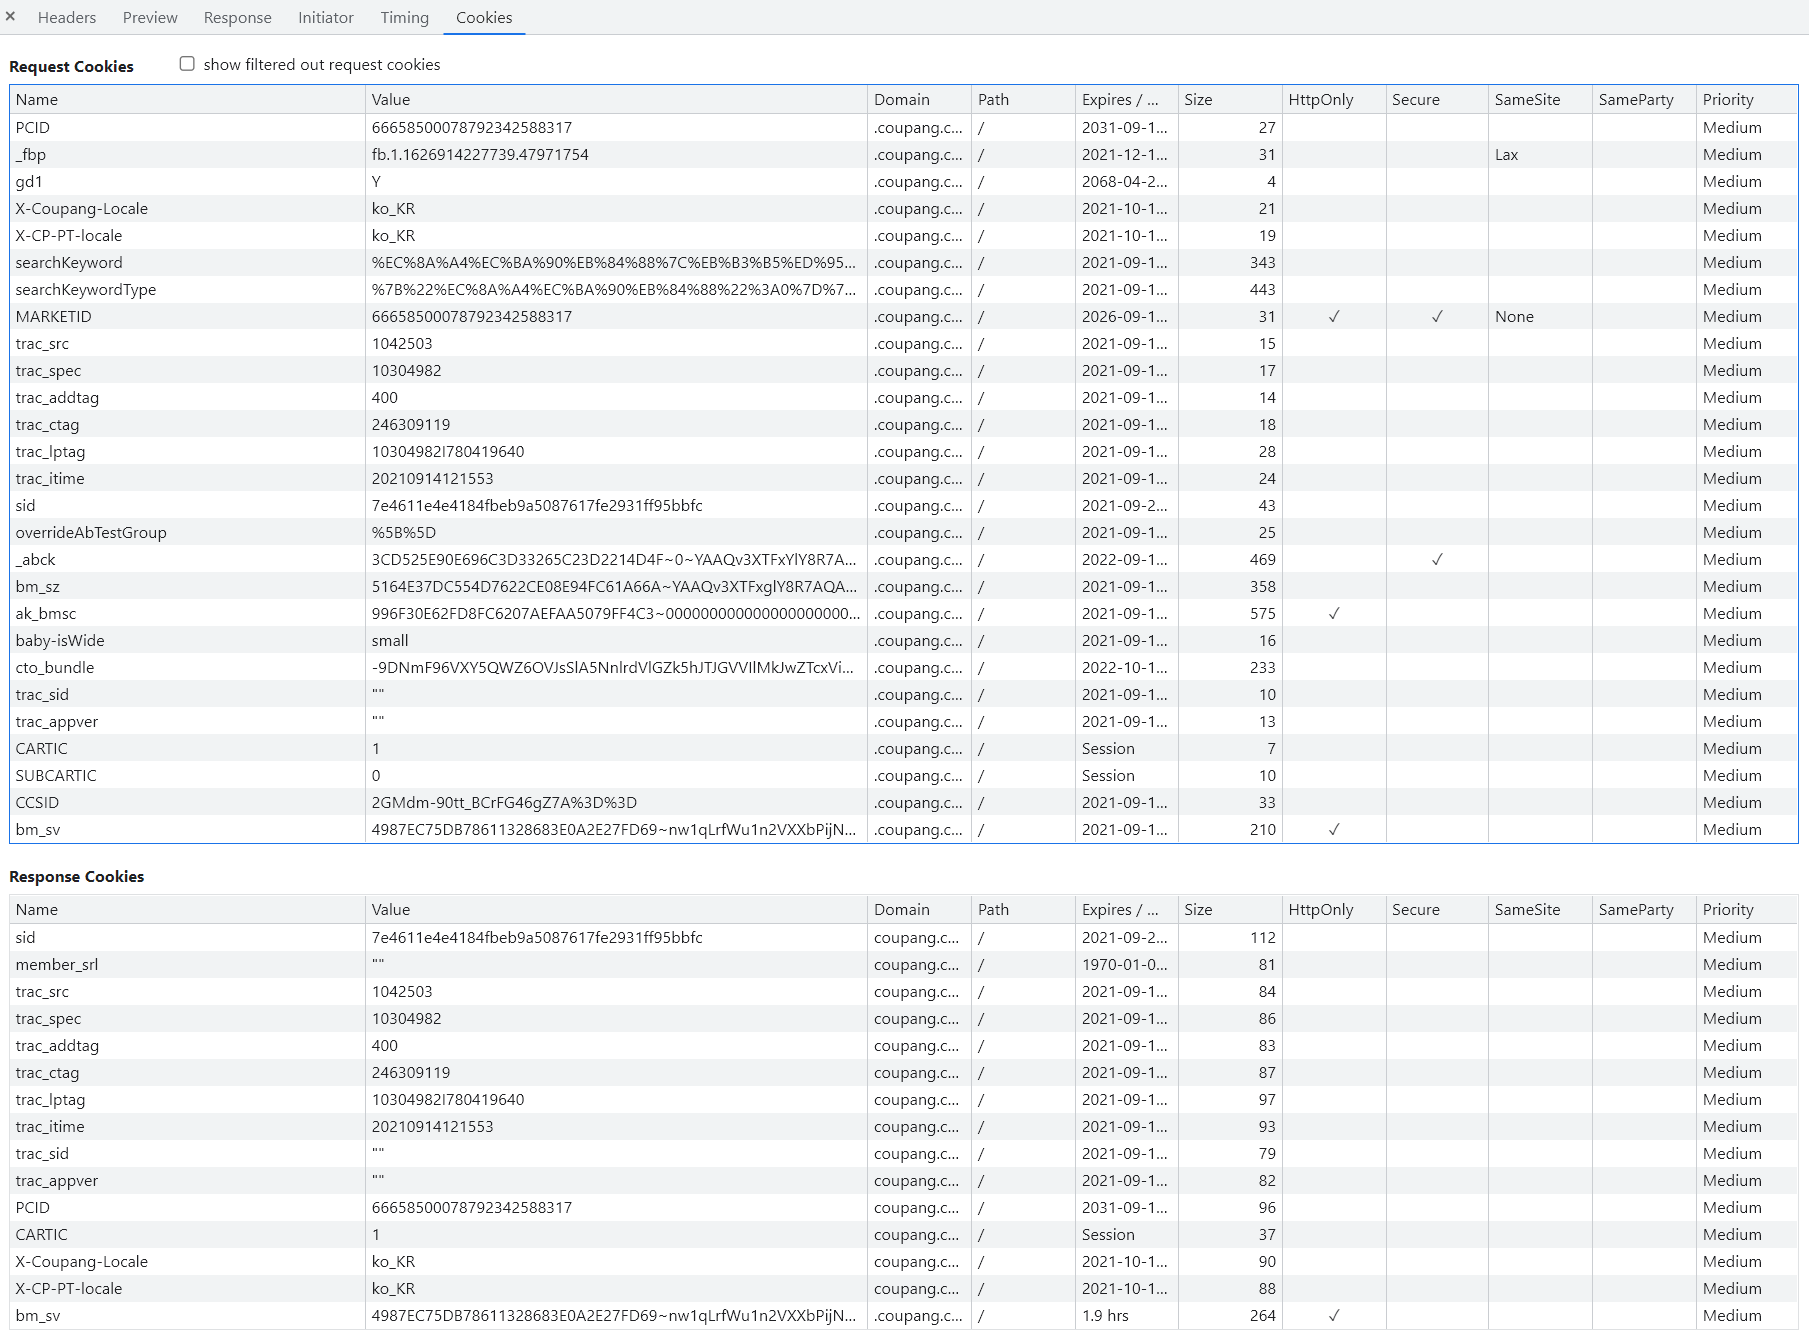The image size is (1809, 1338).
Task: Click the gd1 cookie name
Action: click(29, 182)
